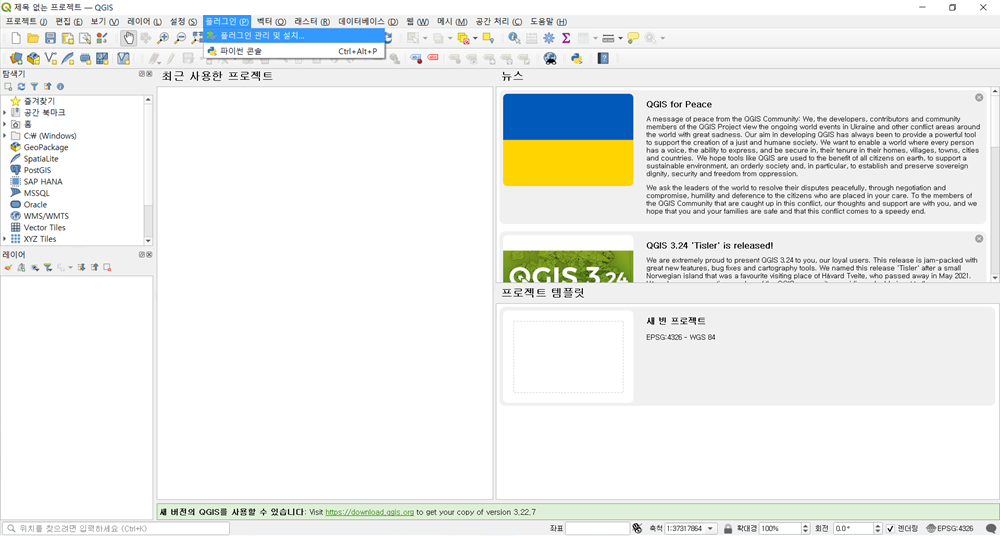Open the measure tool dropdown arrow
Viewport: 1000px width, 536px height.
620,38
